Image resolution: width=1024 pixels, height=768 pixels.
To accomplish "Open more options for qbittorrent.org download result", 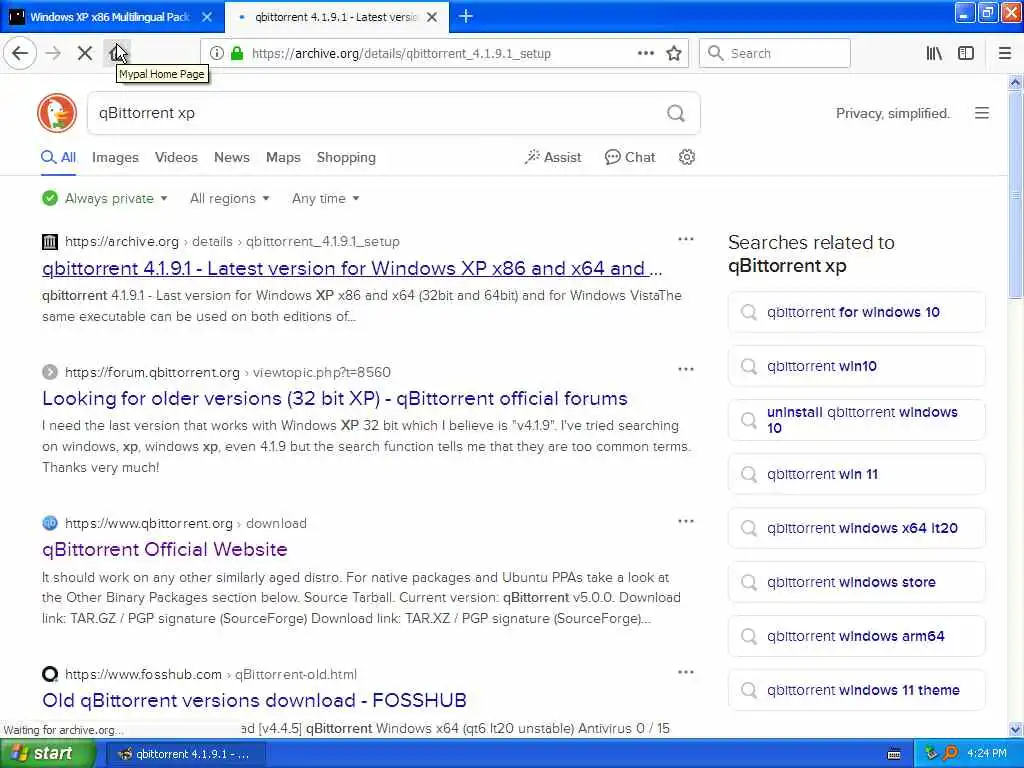I will coord(686,520).
